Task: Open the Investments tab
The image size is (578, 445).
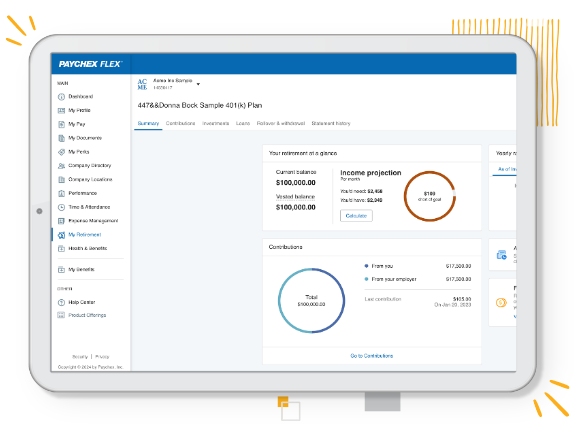Action: [216, 124]
